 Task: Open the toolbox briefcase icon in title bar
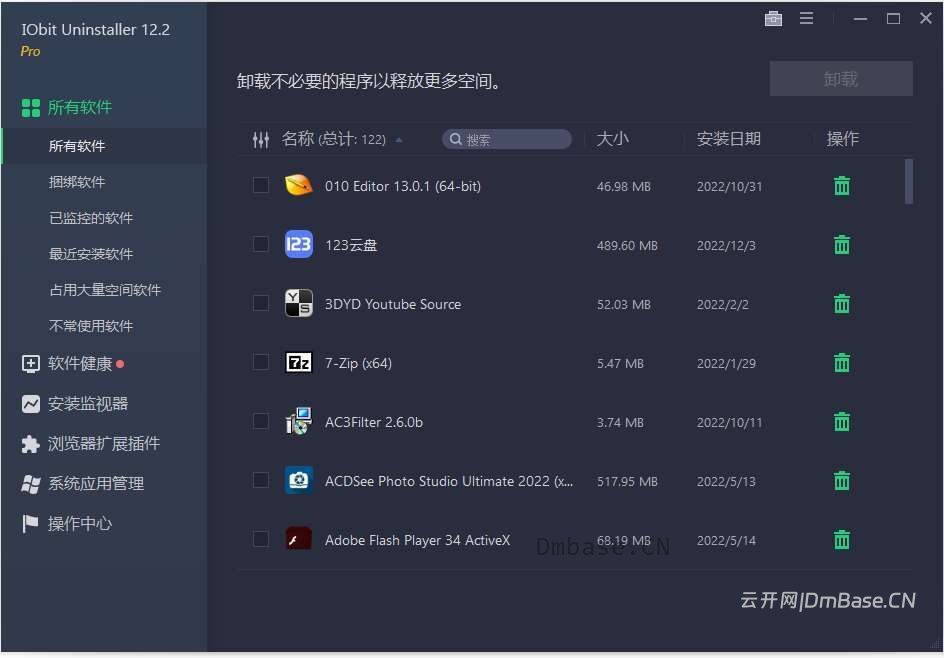(773, 19)
